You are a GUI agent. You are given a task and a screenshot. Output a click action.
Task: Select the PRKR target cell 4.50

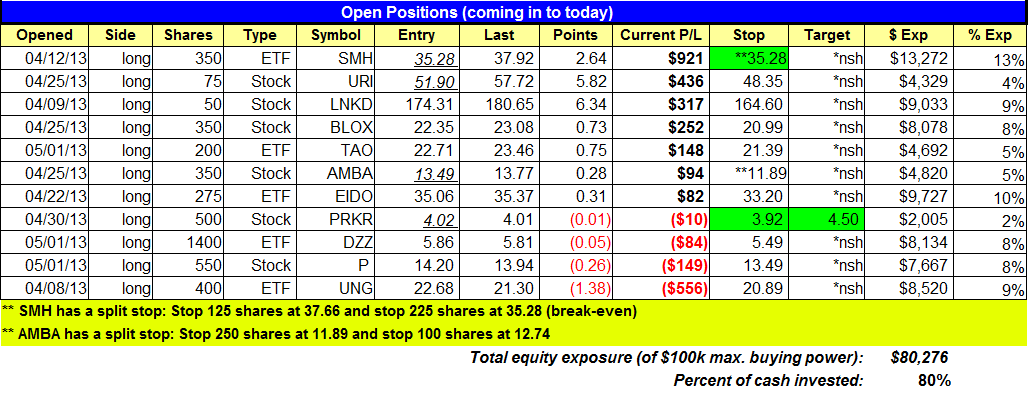tap(828, 219)
